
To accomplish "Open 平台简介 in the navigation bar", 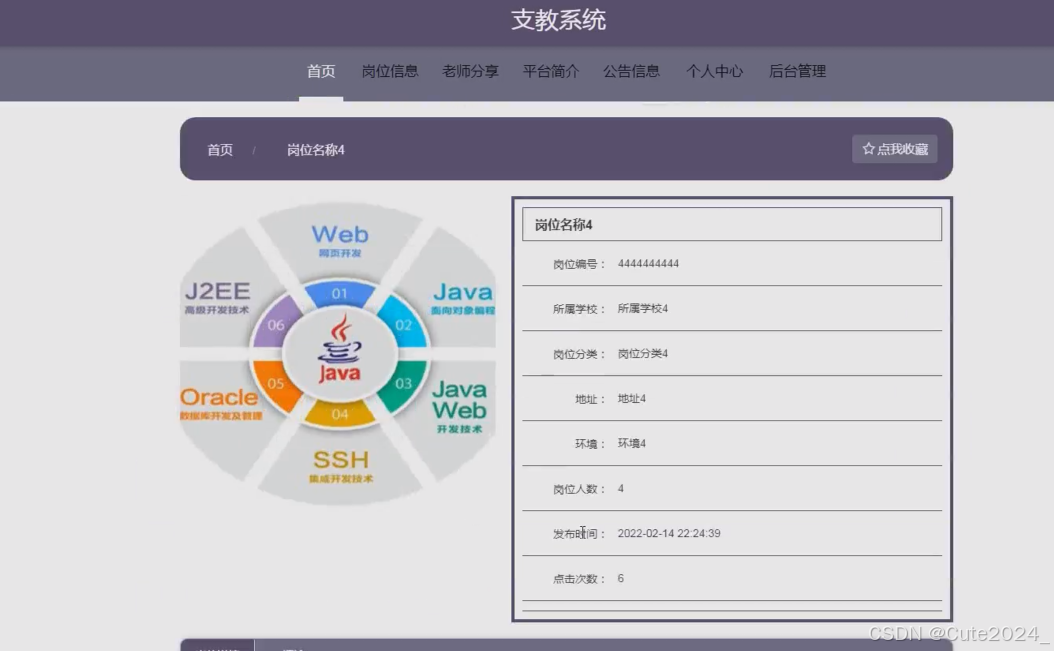I will point(551,71).
